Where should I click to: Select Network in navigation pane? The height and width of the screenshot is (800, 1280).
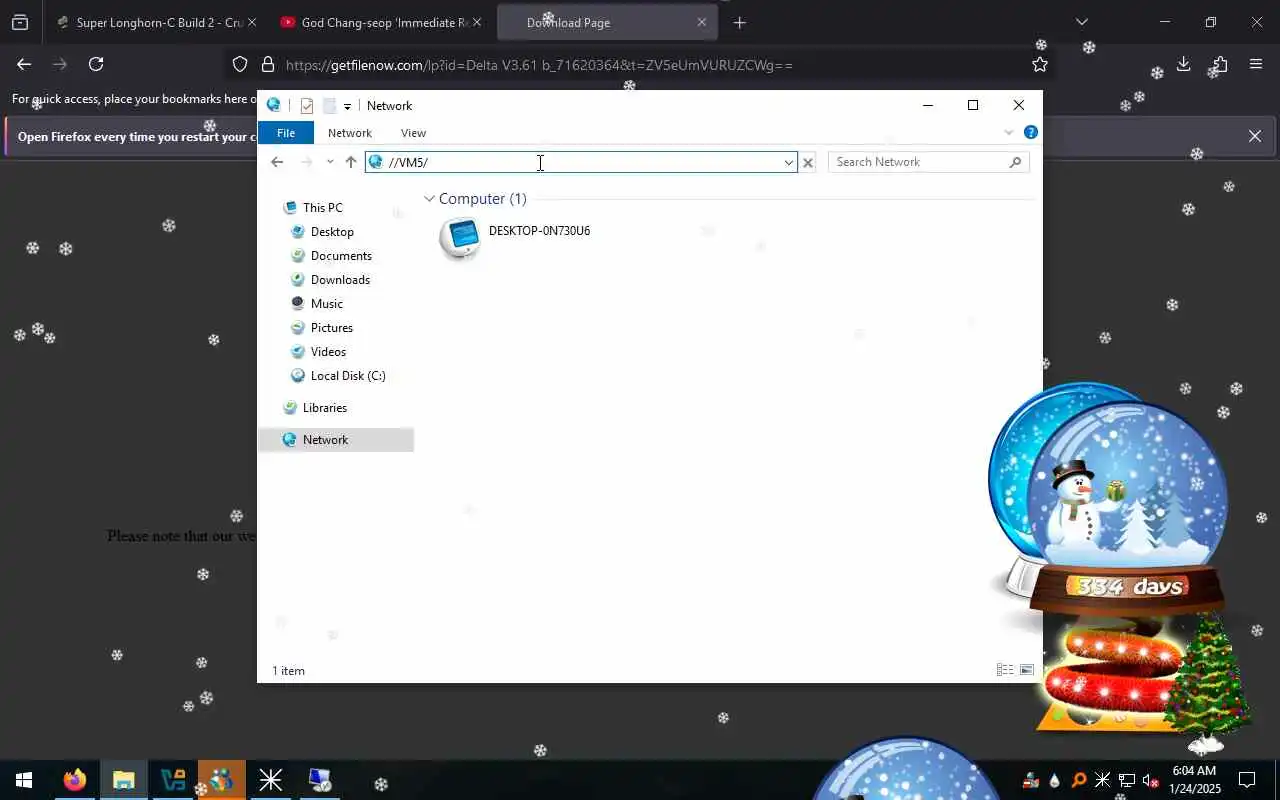tap(335, 440)
